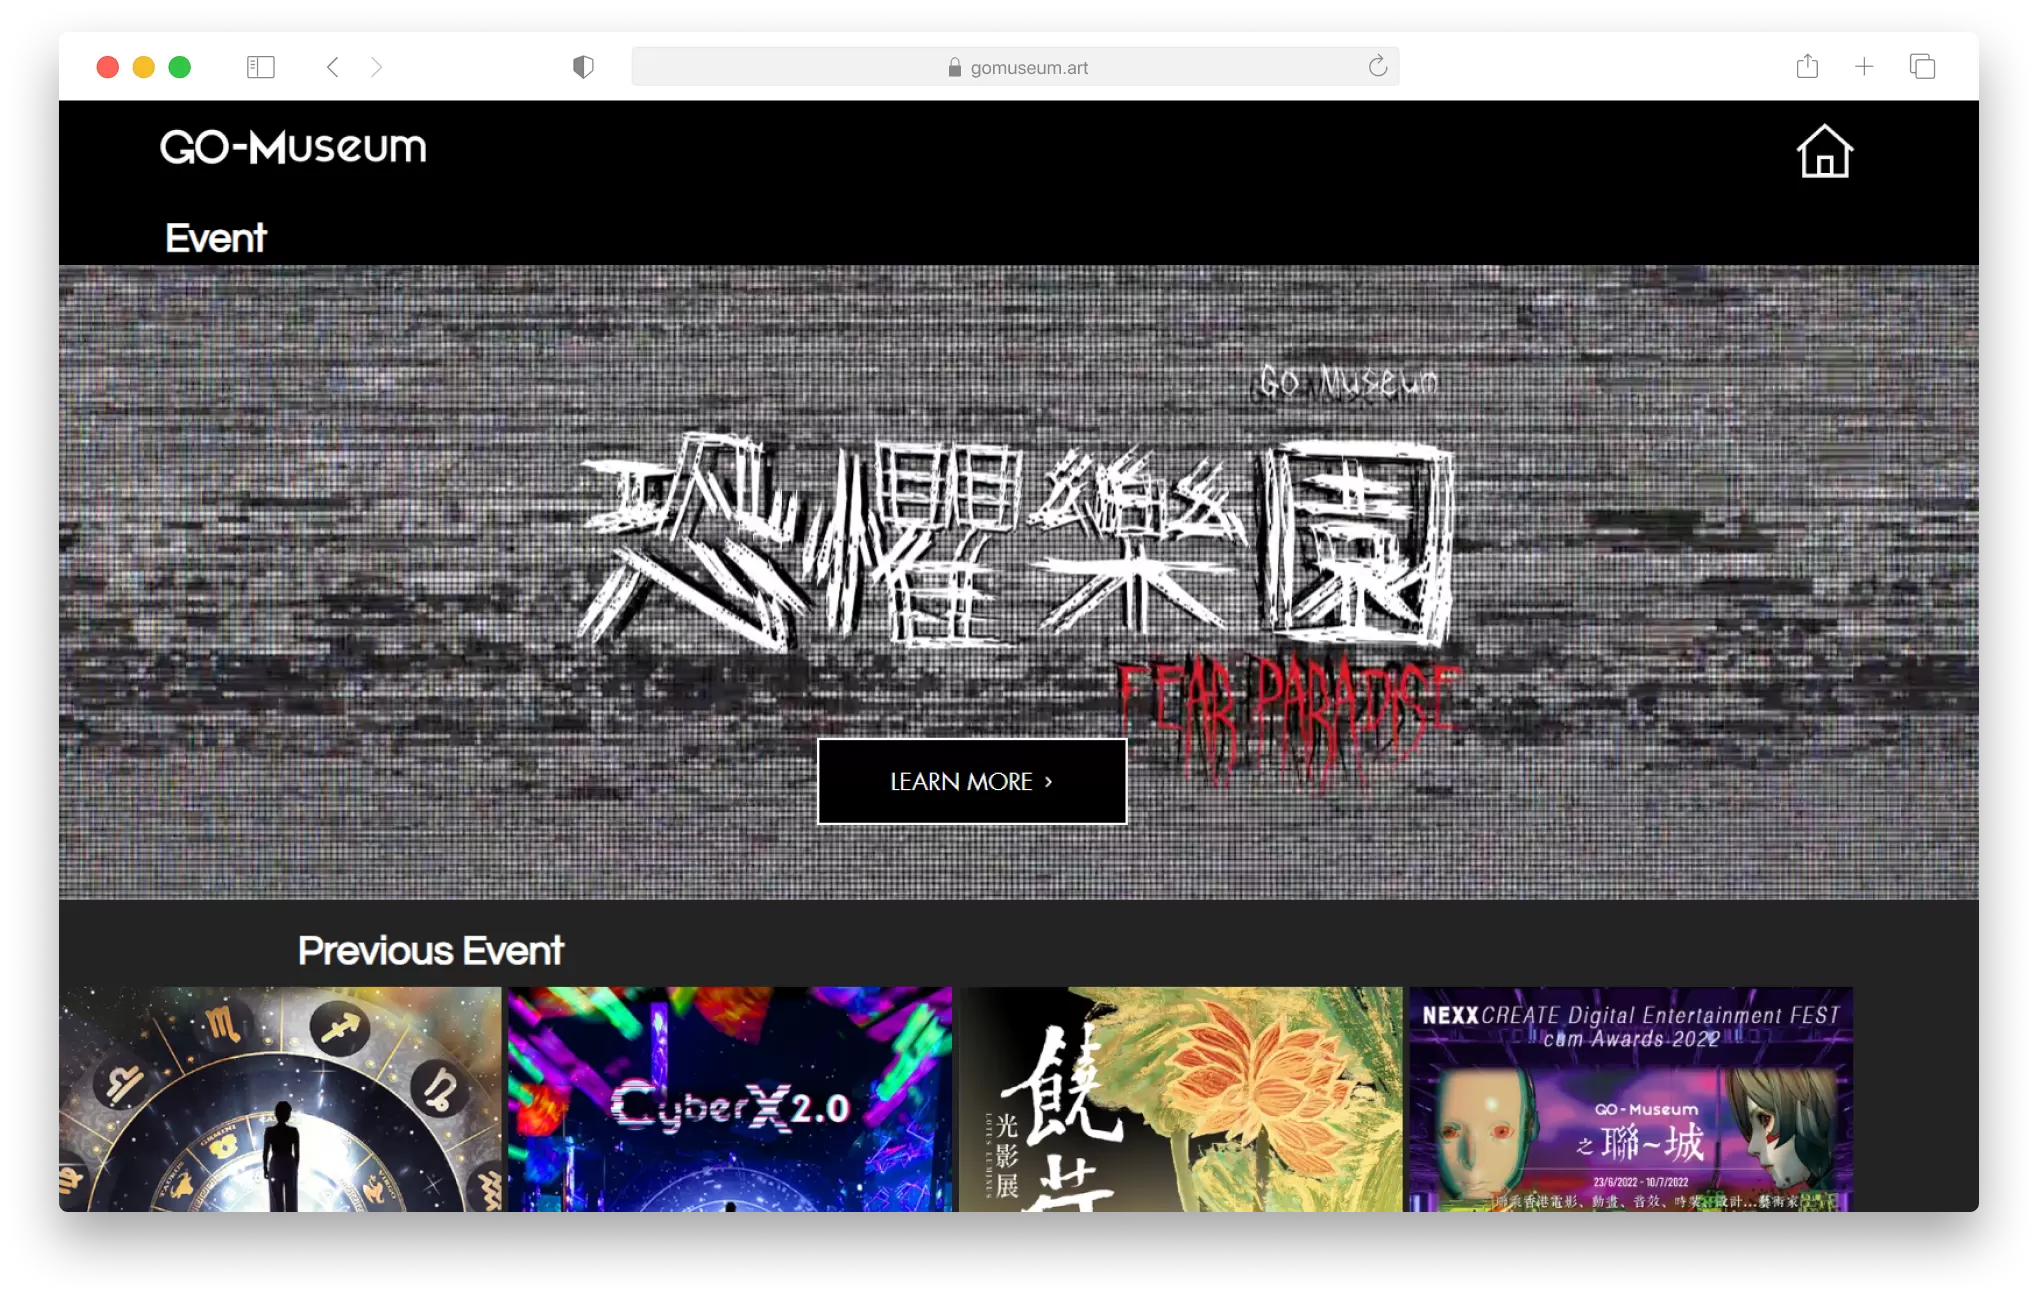Open the Share menu icon
The width and height of the screenshot is (2038, 1298).
pos(1806,66)
